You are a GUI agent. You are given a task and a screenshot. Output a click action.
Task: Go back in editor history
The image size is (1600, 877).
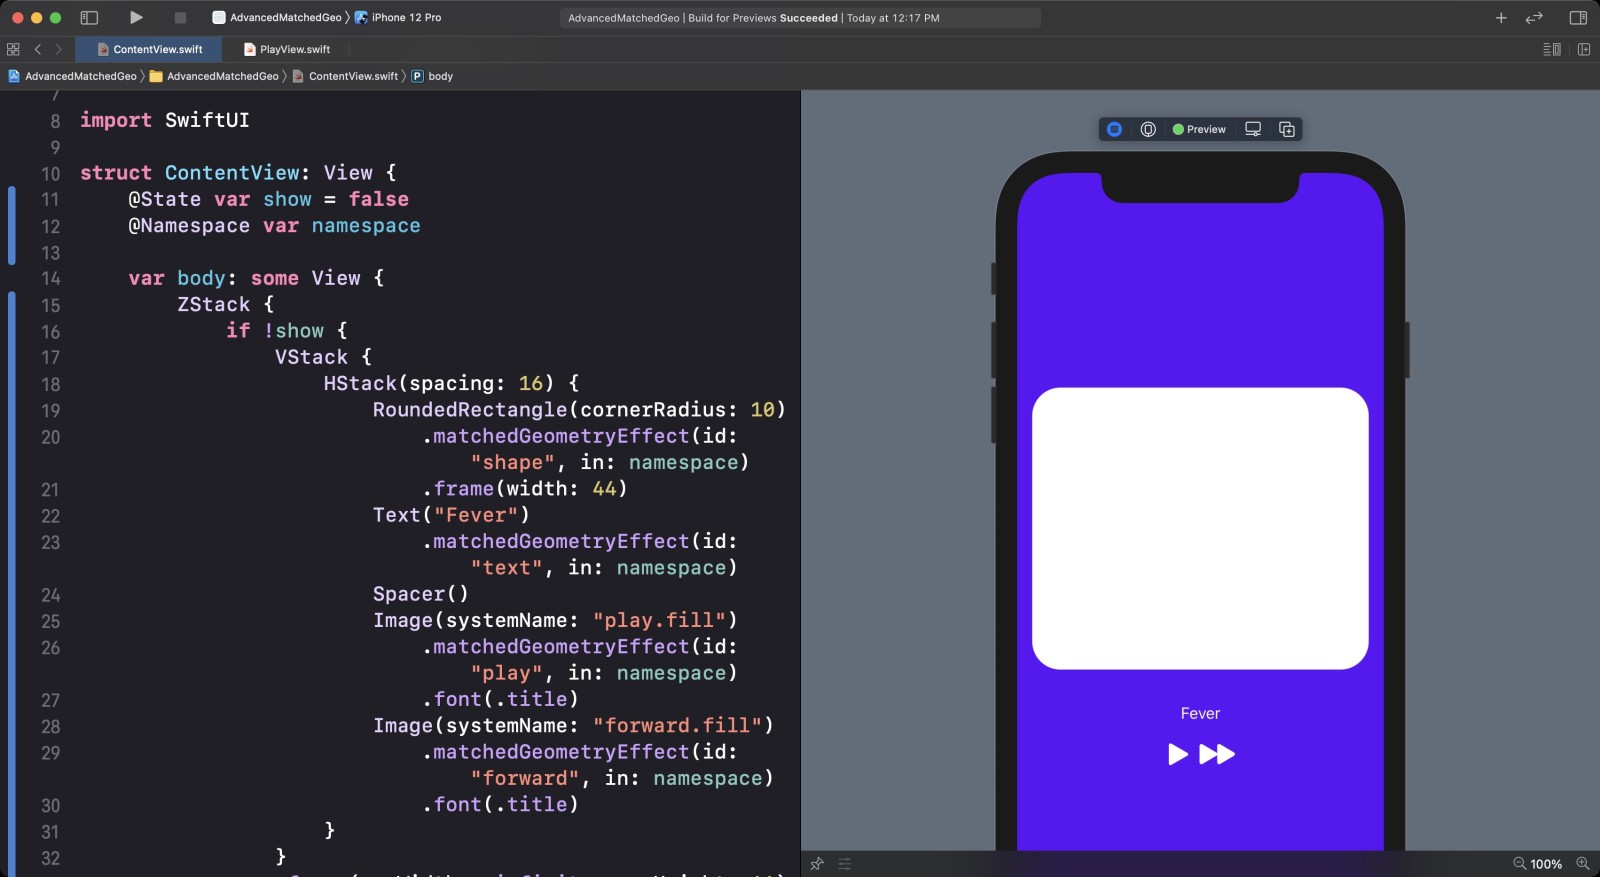click(x=38, y=49)
